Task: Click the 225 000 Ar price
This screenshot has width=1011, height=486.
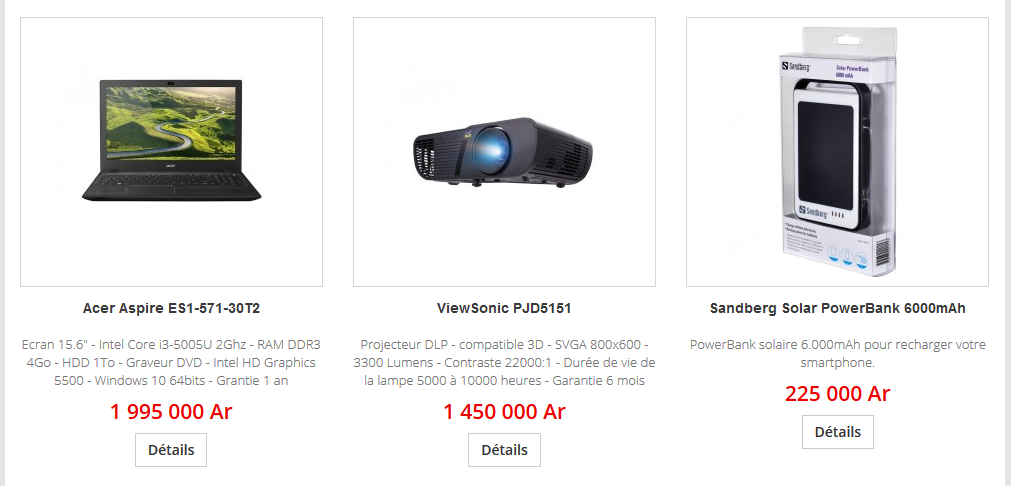Action: pos(838,393)
